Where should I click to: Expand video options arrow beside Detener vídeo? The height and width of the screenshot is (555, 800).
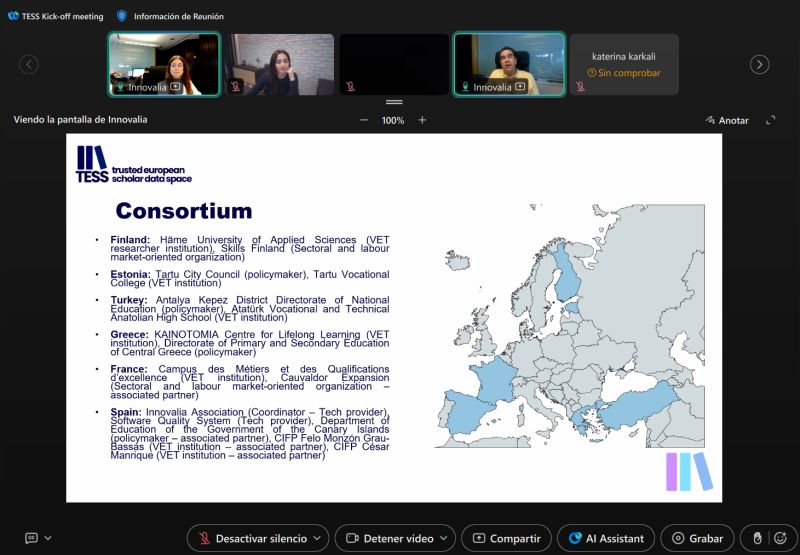443,538
